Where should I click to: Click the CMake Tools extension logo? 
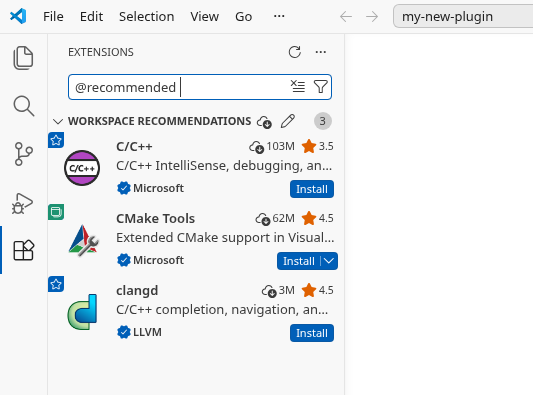[x=83, y=240]
